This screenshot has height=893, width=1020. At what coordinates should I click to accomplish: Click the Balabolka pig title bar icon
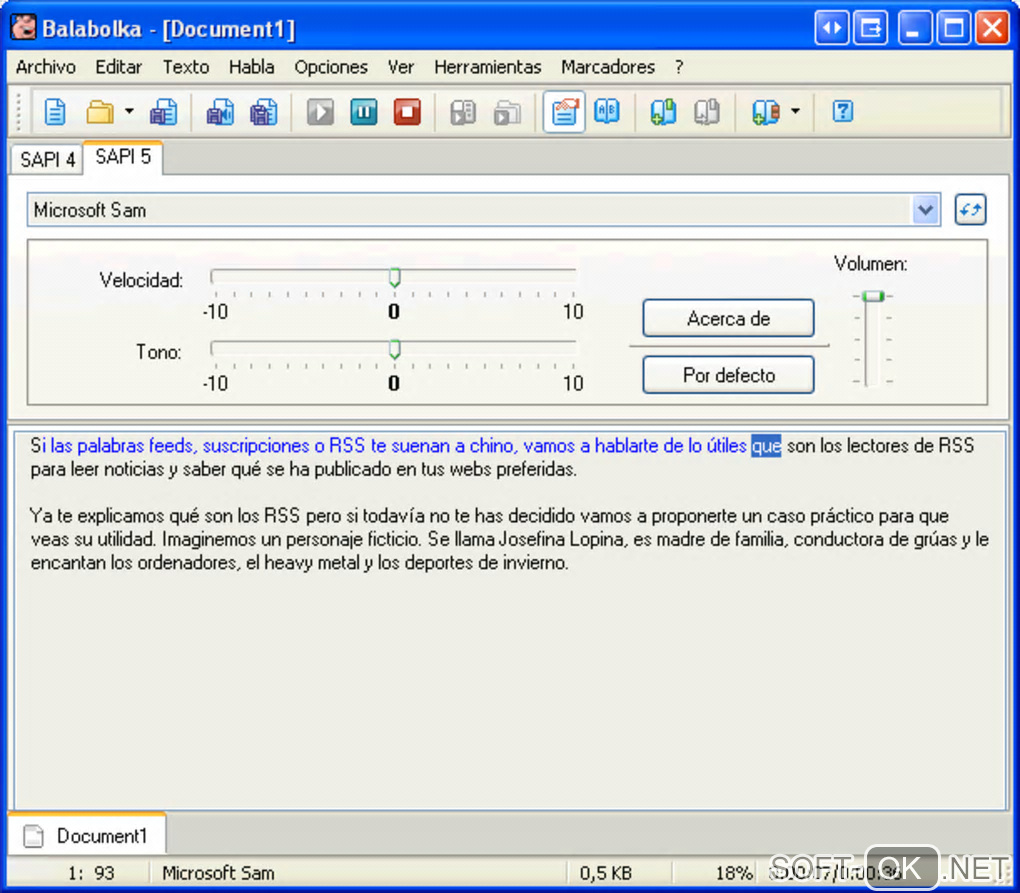(23, 28)
